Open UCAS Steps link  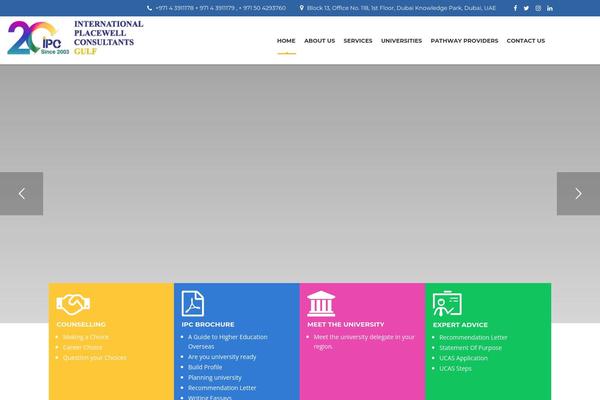point(455,368)
